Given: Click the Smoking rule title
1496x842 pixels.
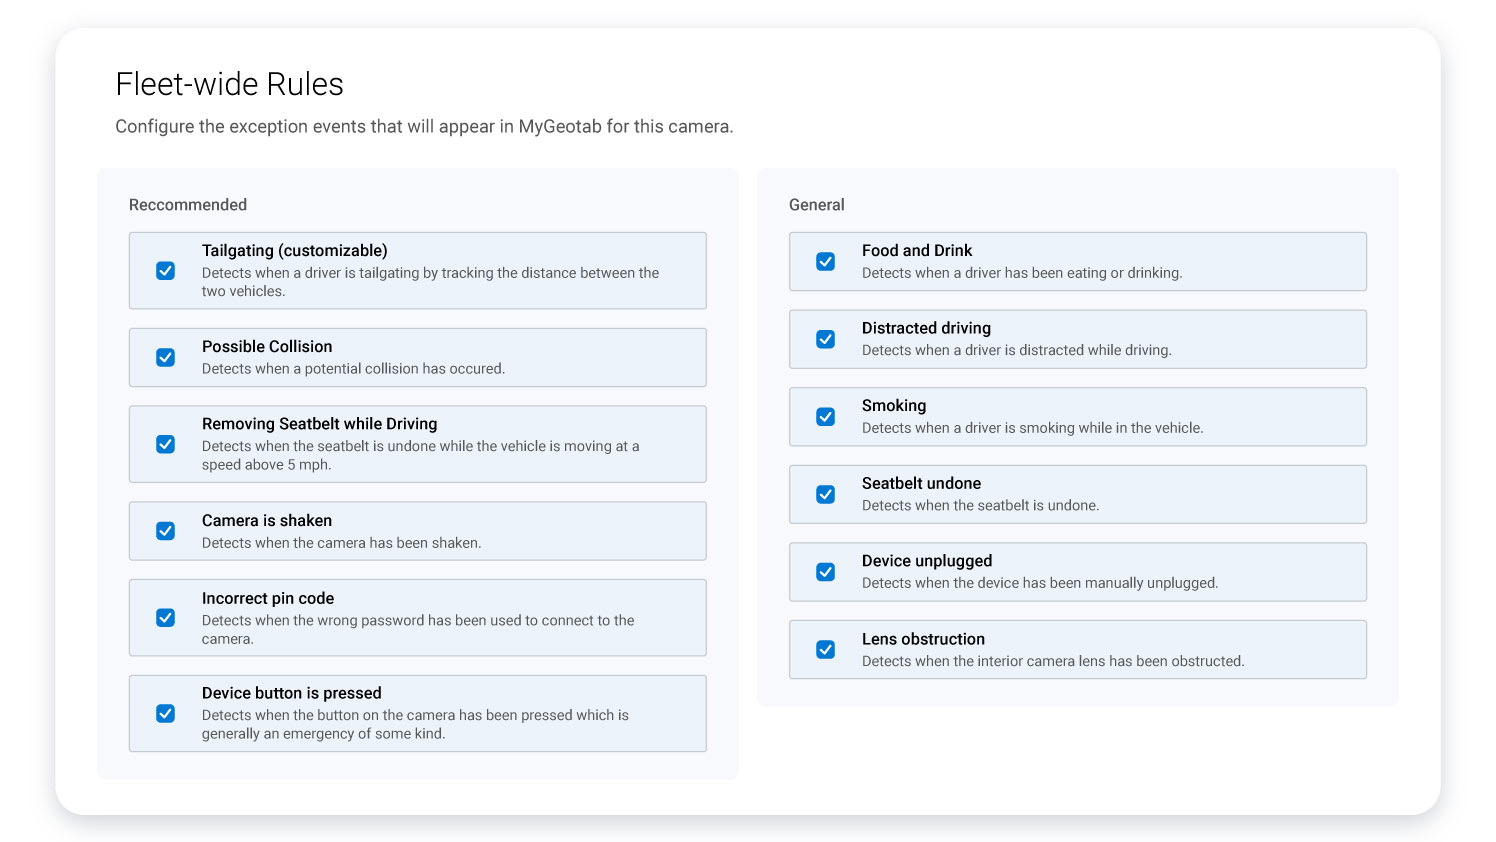Looking at the screenshot, I should pyautogui.click(x=893, y=406).
